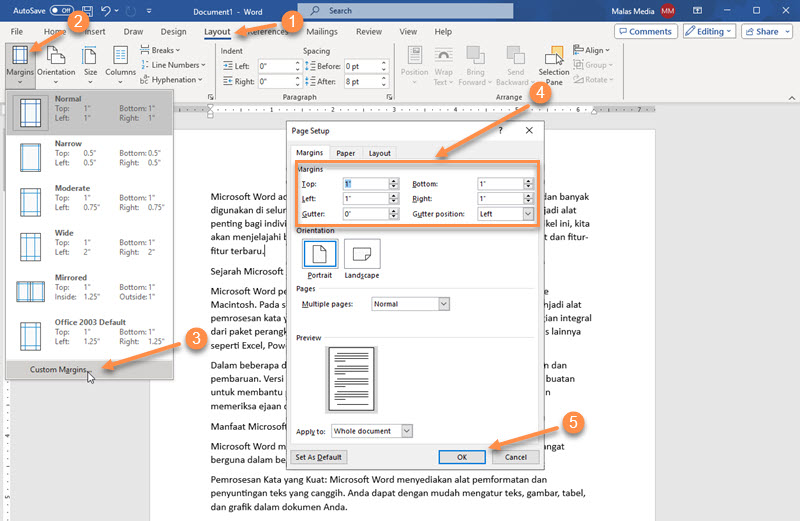This screenshot has height=521, width=800.
Task: Open Ribbon Display Options icon
Action: tap(697, 11)
